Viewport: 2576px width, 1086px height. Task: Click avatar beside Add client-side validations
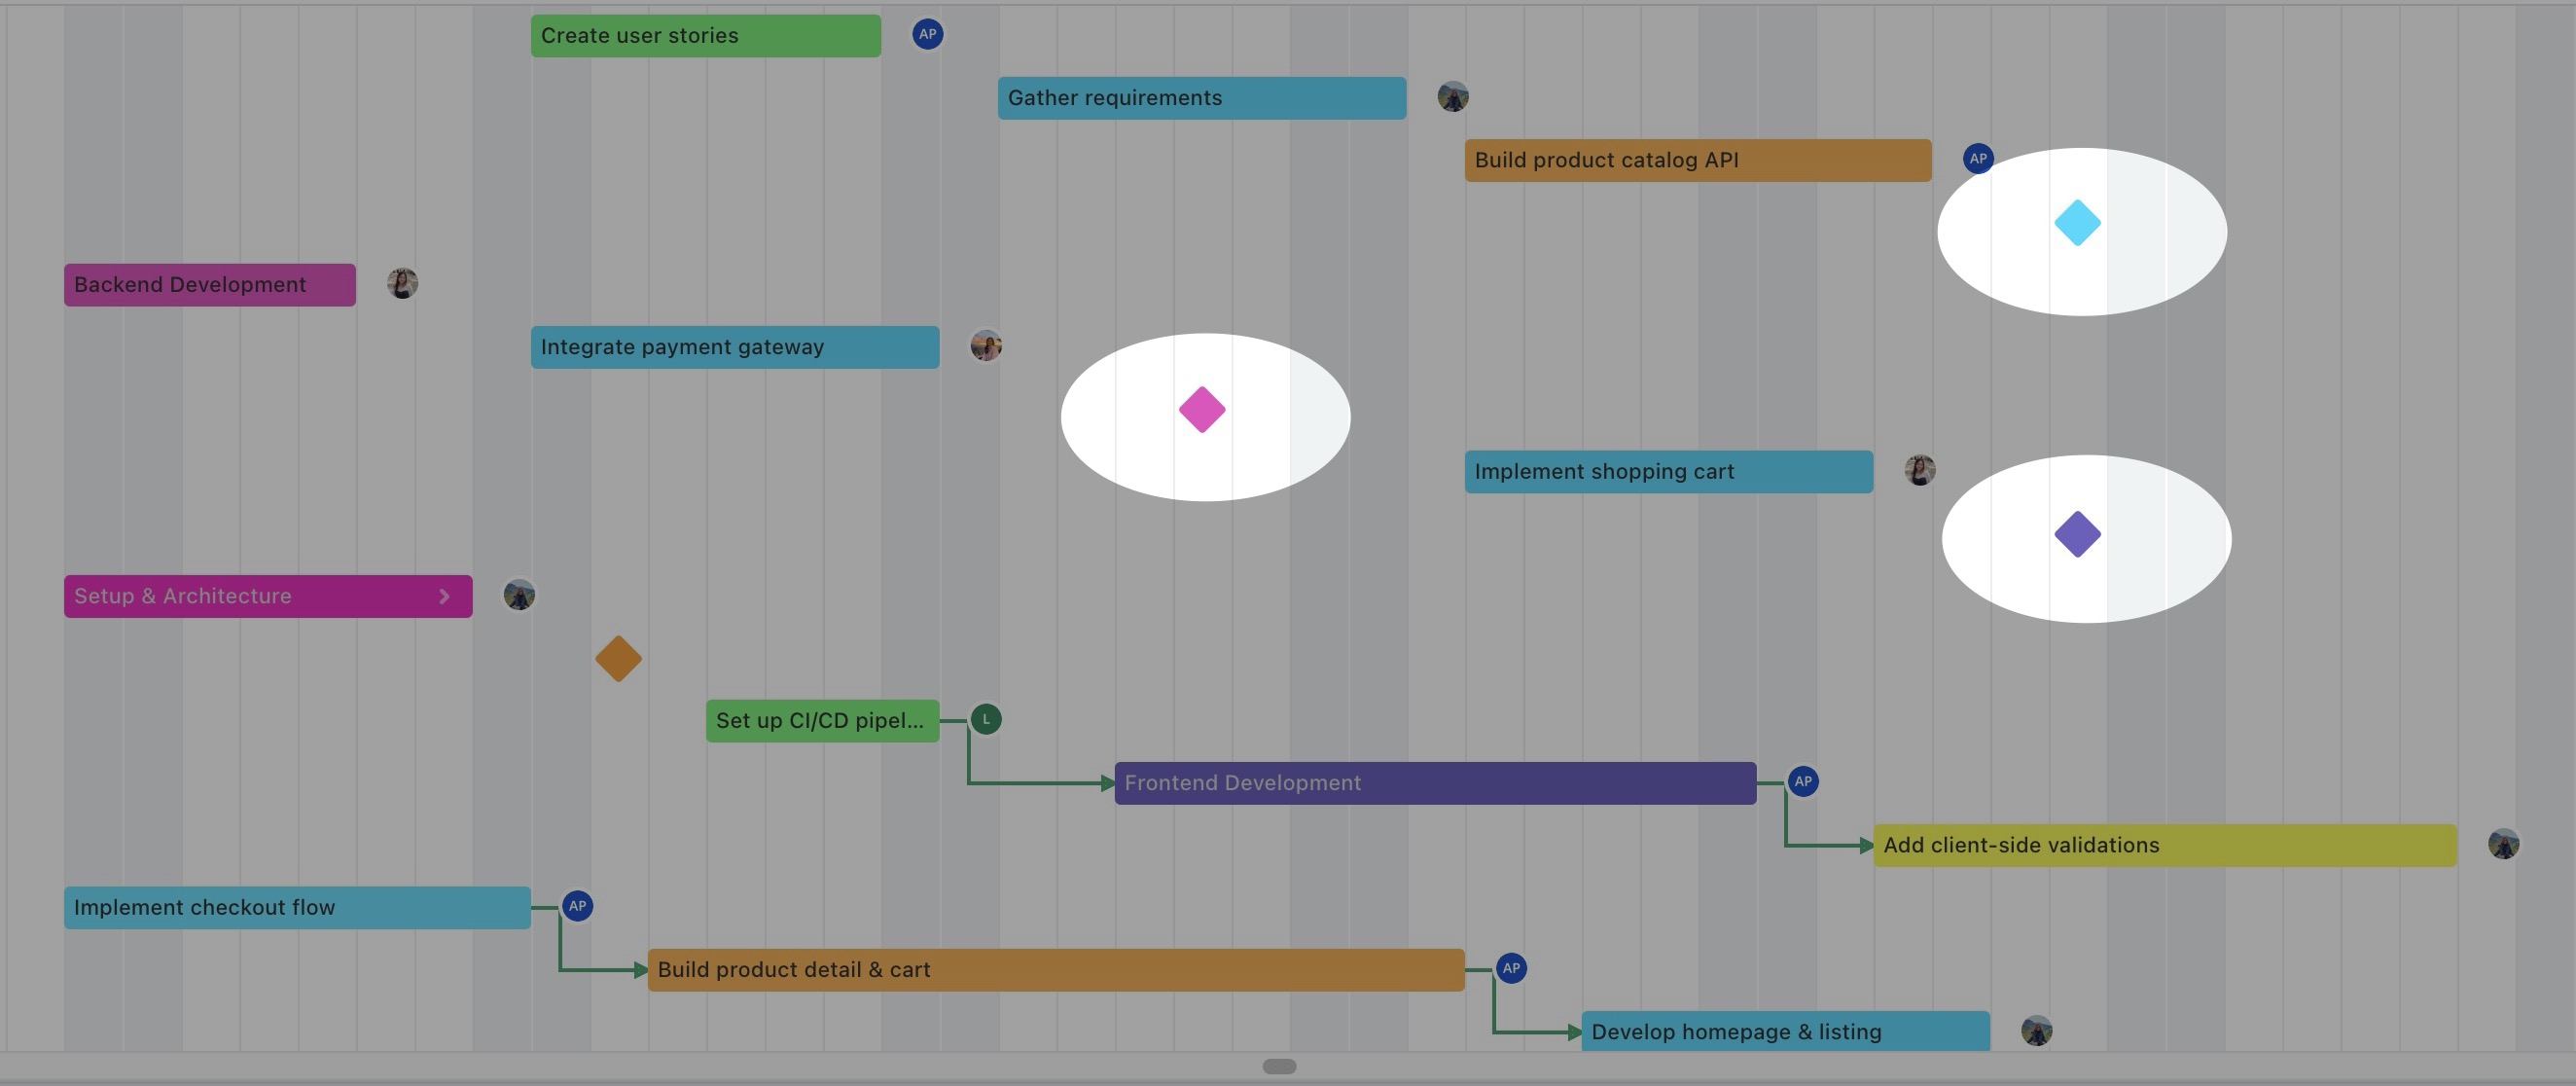click(2503, 844)
